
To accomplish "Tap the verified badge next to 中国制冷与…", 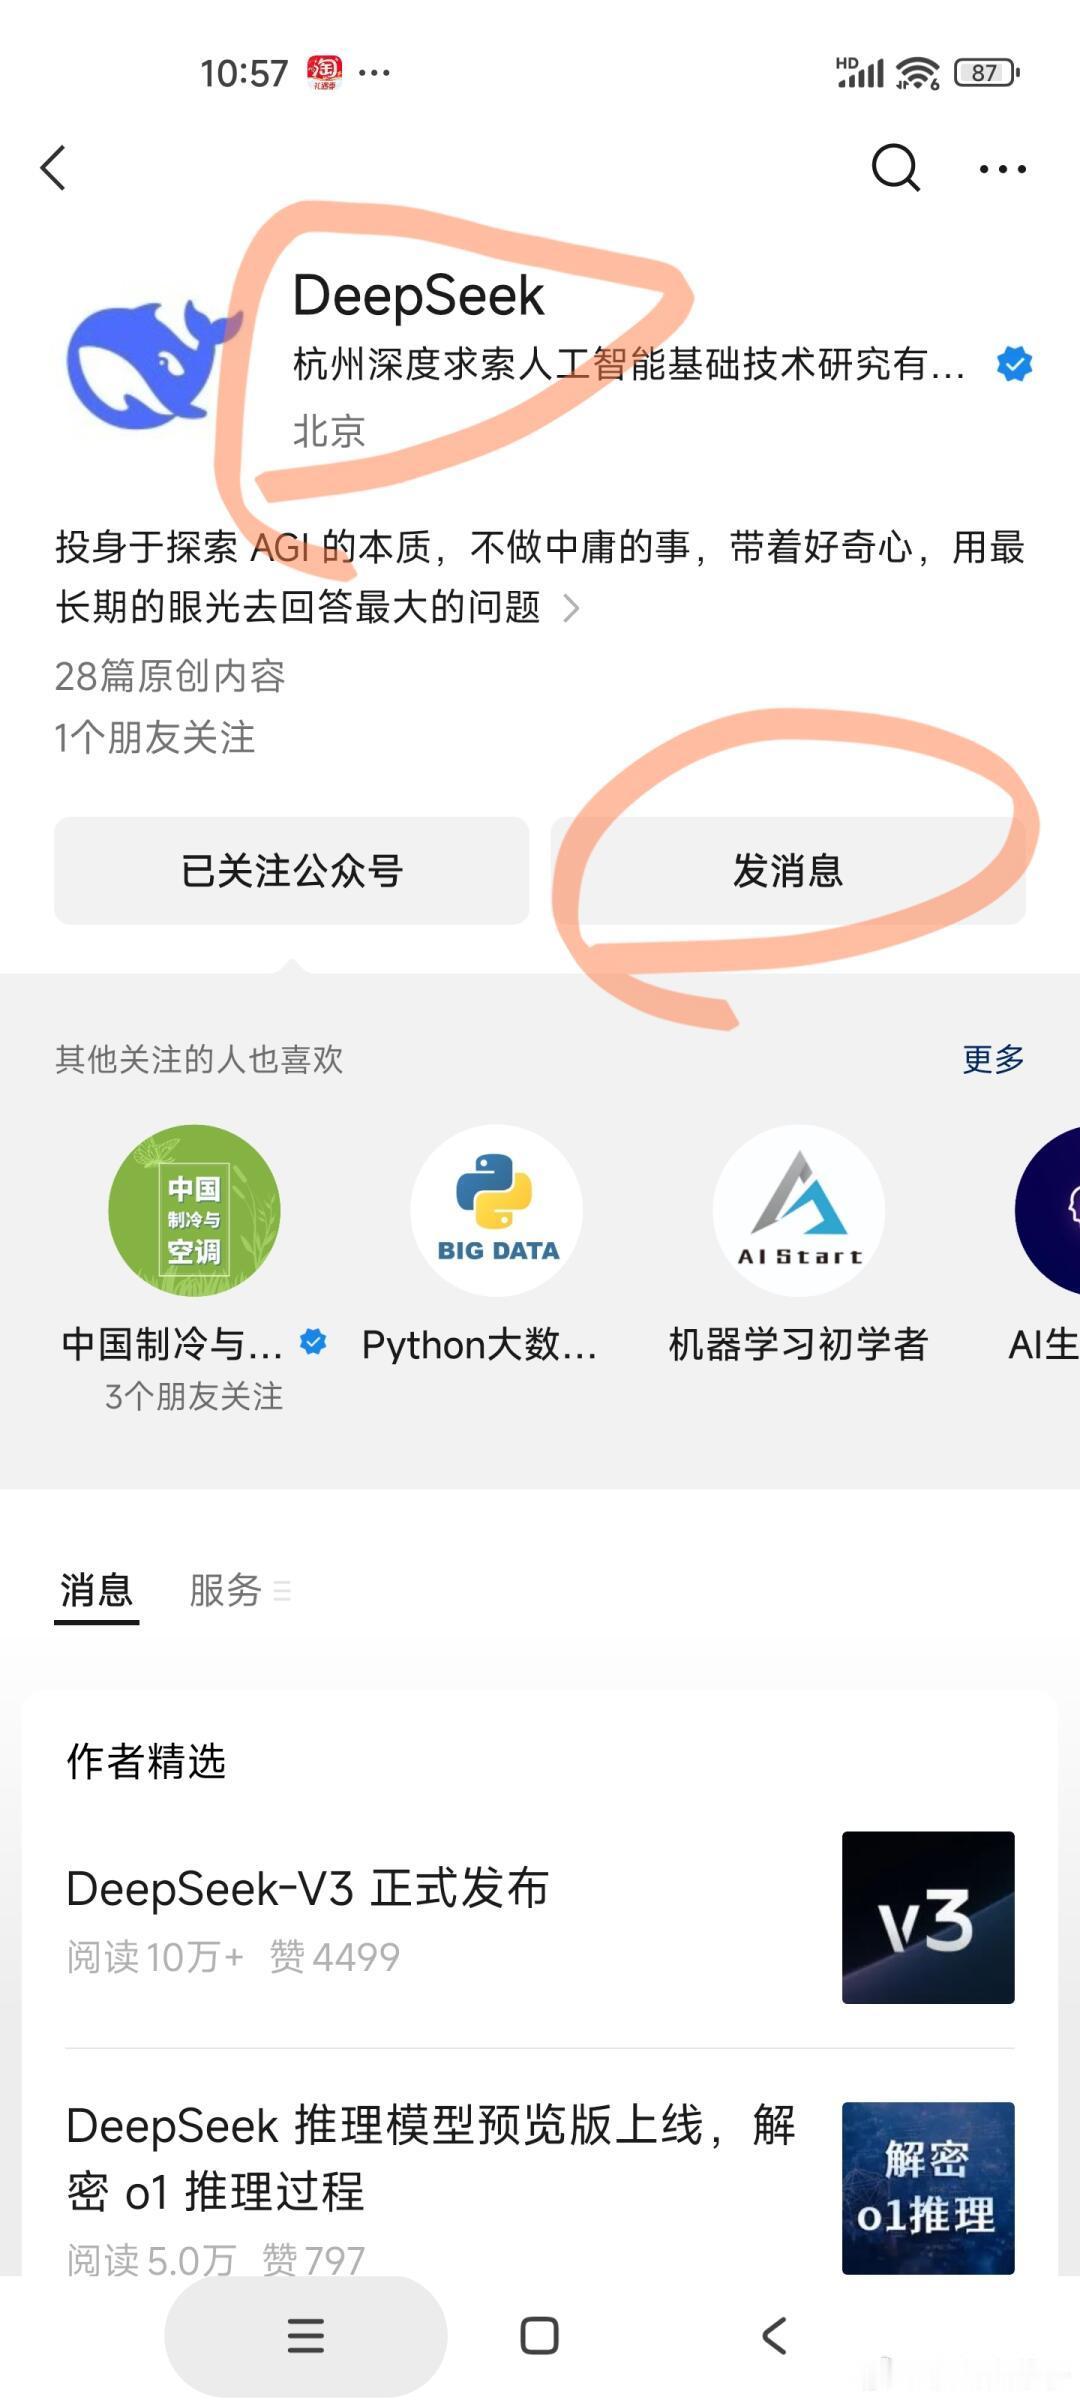I will pyautogui.click(x=313, y=1342).
